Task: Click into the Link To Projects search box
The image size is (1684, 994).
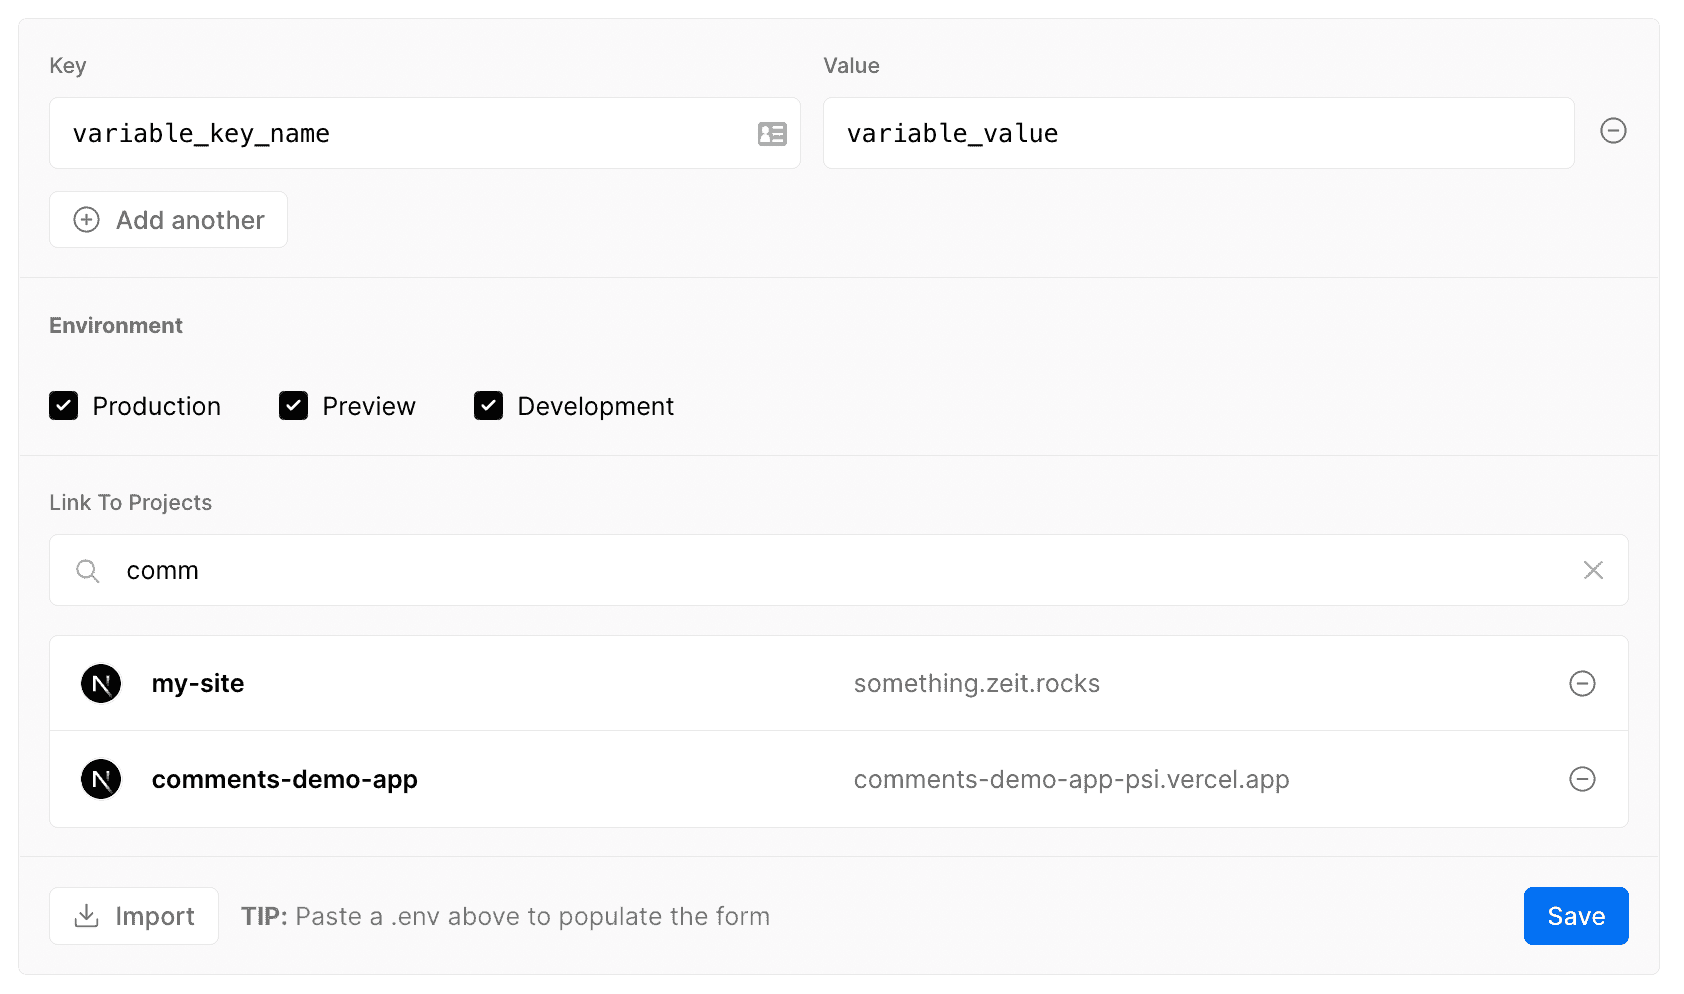Action: point(840,571)
